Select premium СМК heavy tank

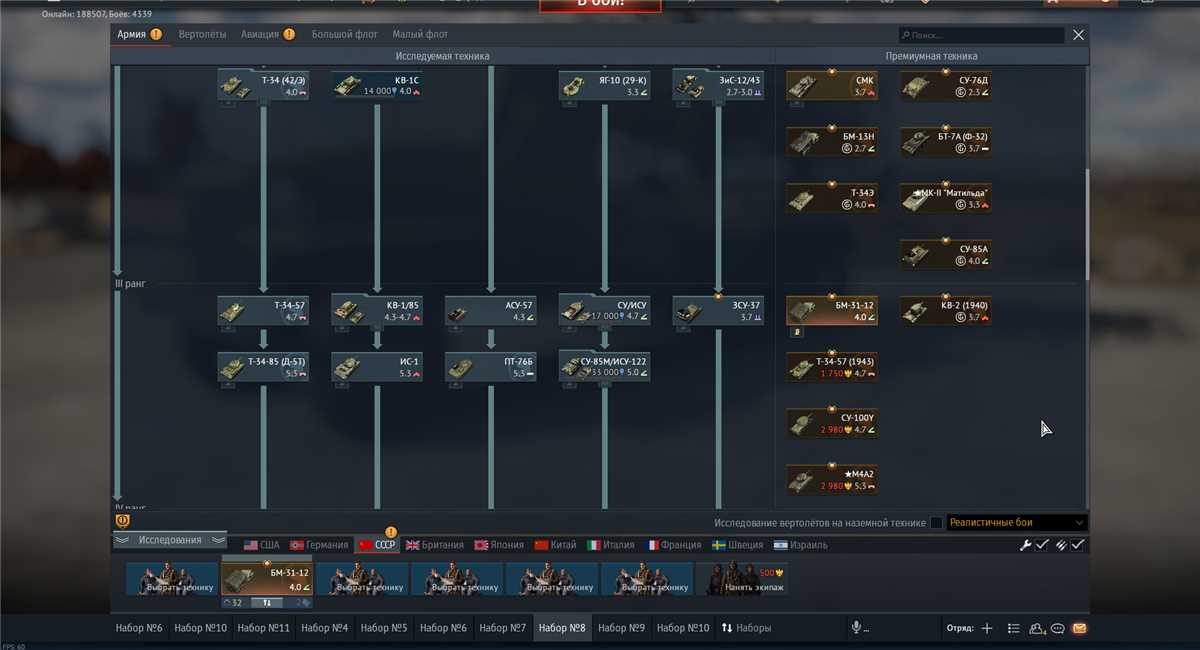[x=832, y=85]
